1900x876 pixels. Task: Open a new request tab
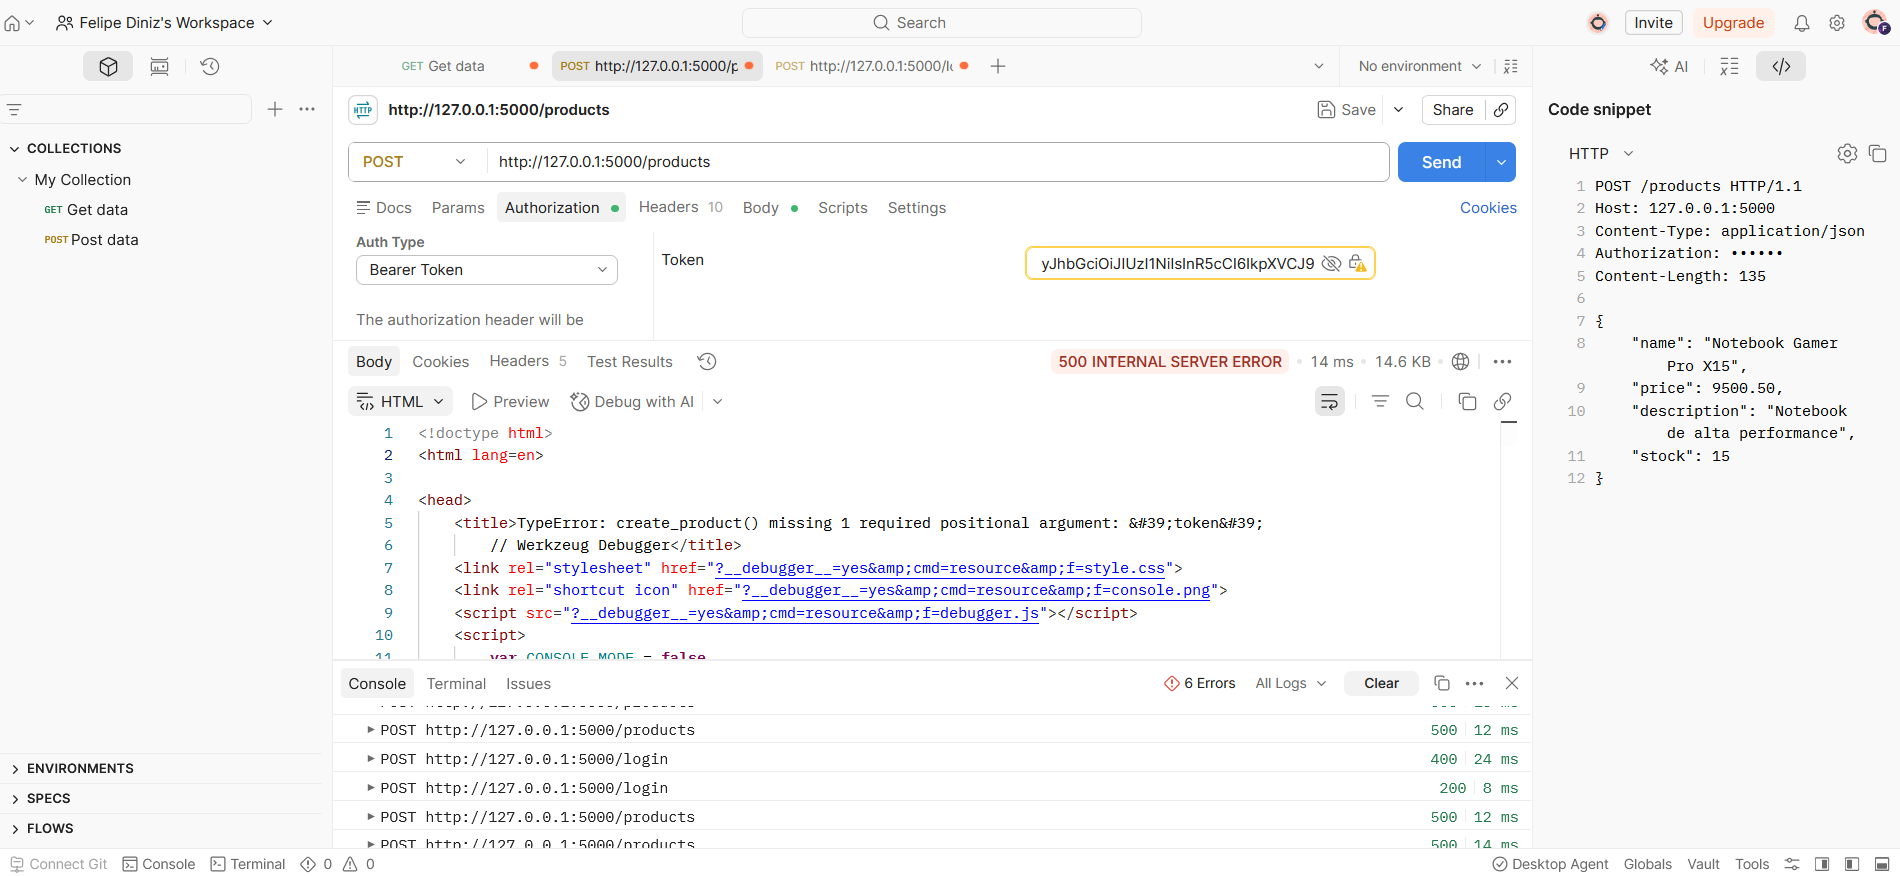[x=997, y=66]
